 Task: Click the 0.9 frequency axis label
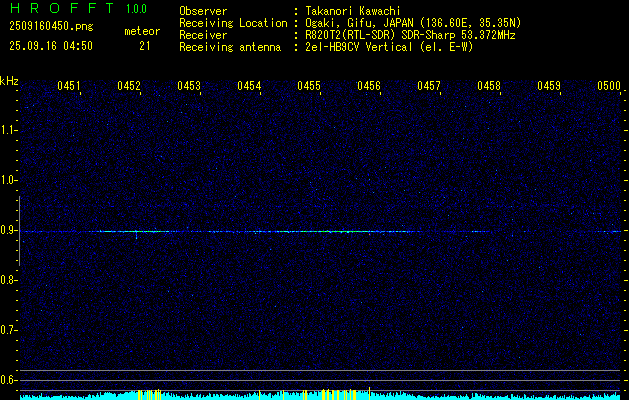point(9,230)
